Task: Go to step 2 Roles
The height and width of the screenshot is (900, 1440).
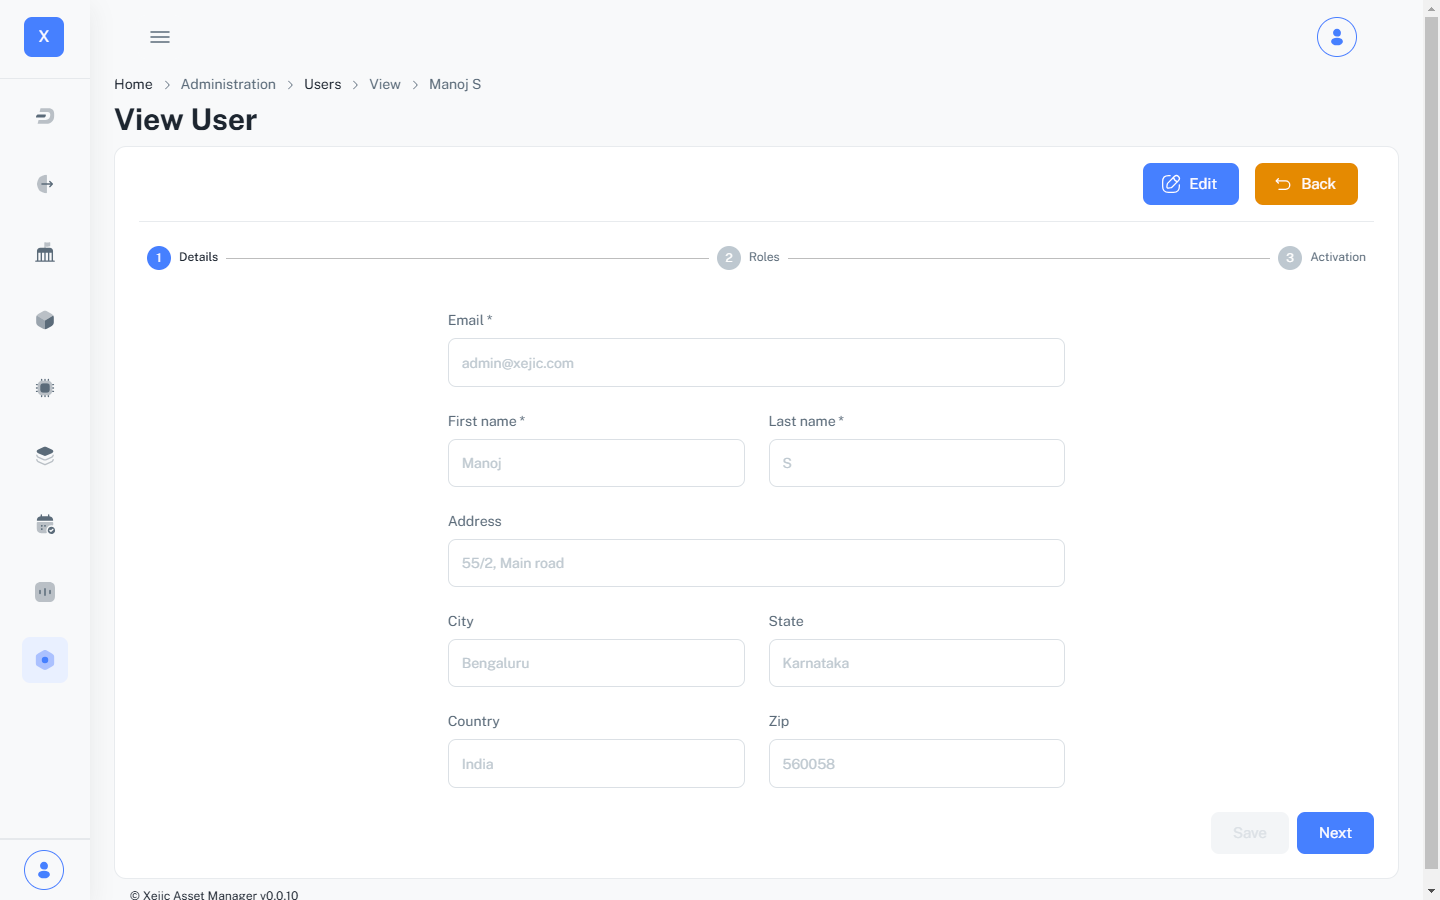Action: pos(748,257)
